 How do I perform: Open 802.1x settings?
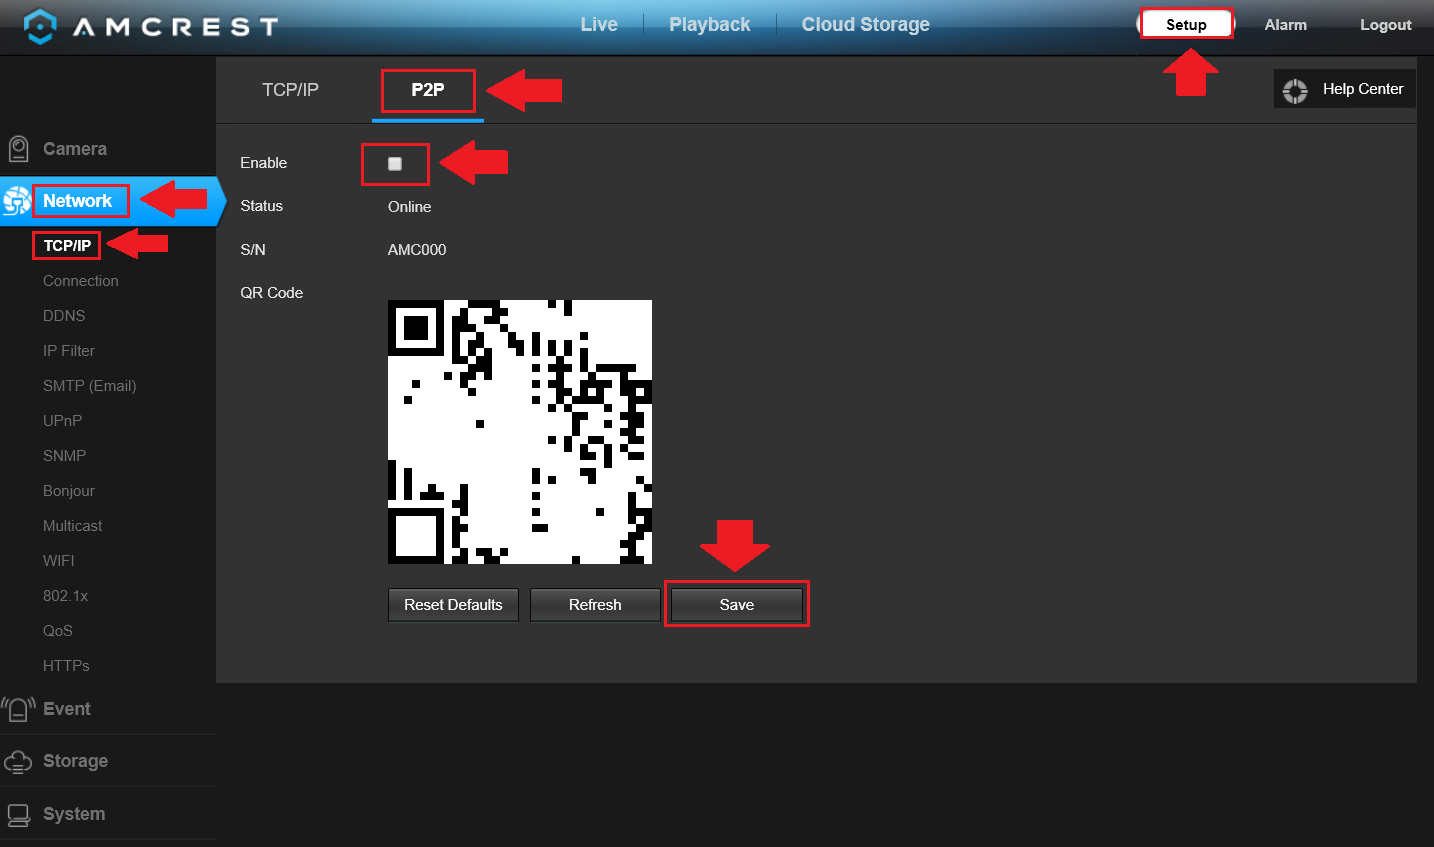click(66, 596)
